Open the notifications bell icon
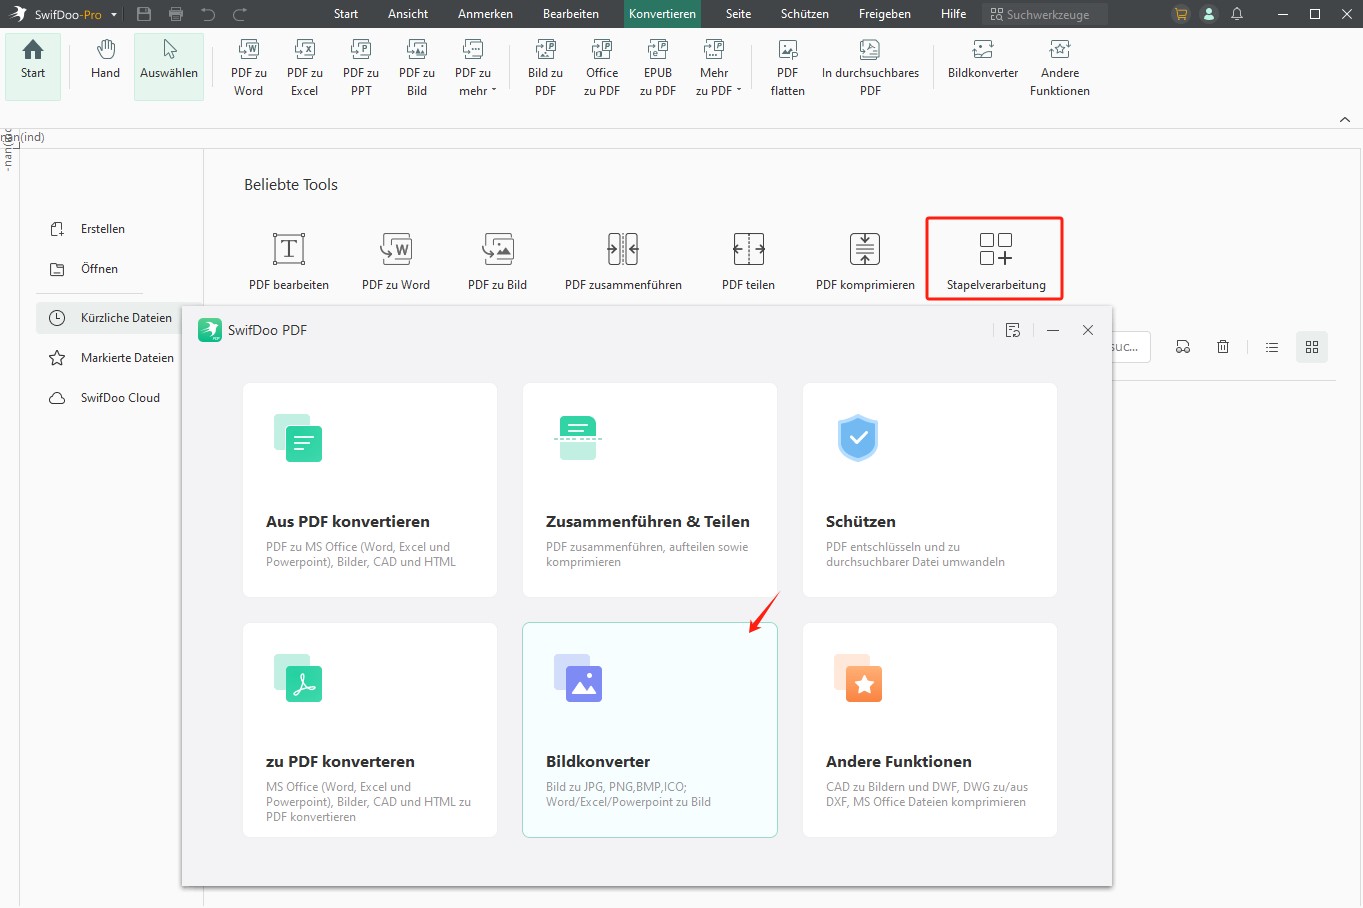The height and width of the screenshot is (908, 1363). [1237, 14]
